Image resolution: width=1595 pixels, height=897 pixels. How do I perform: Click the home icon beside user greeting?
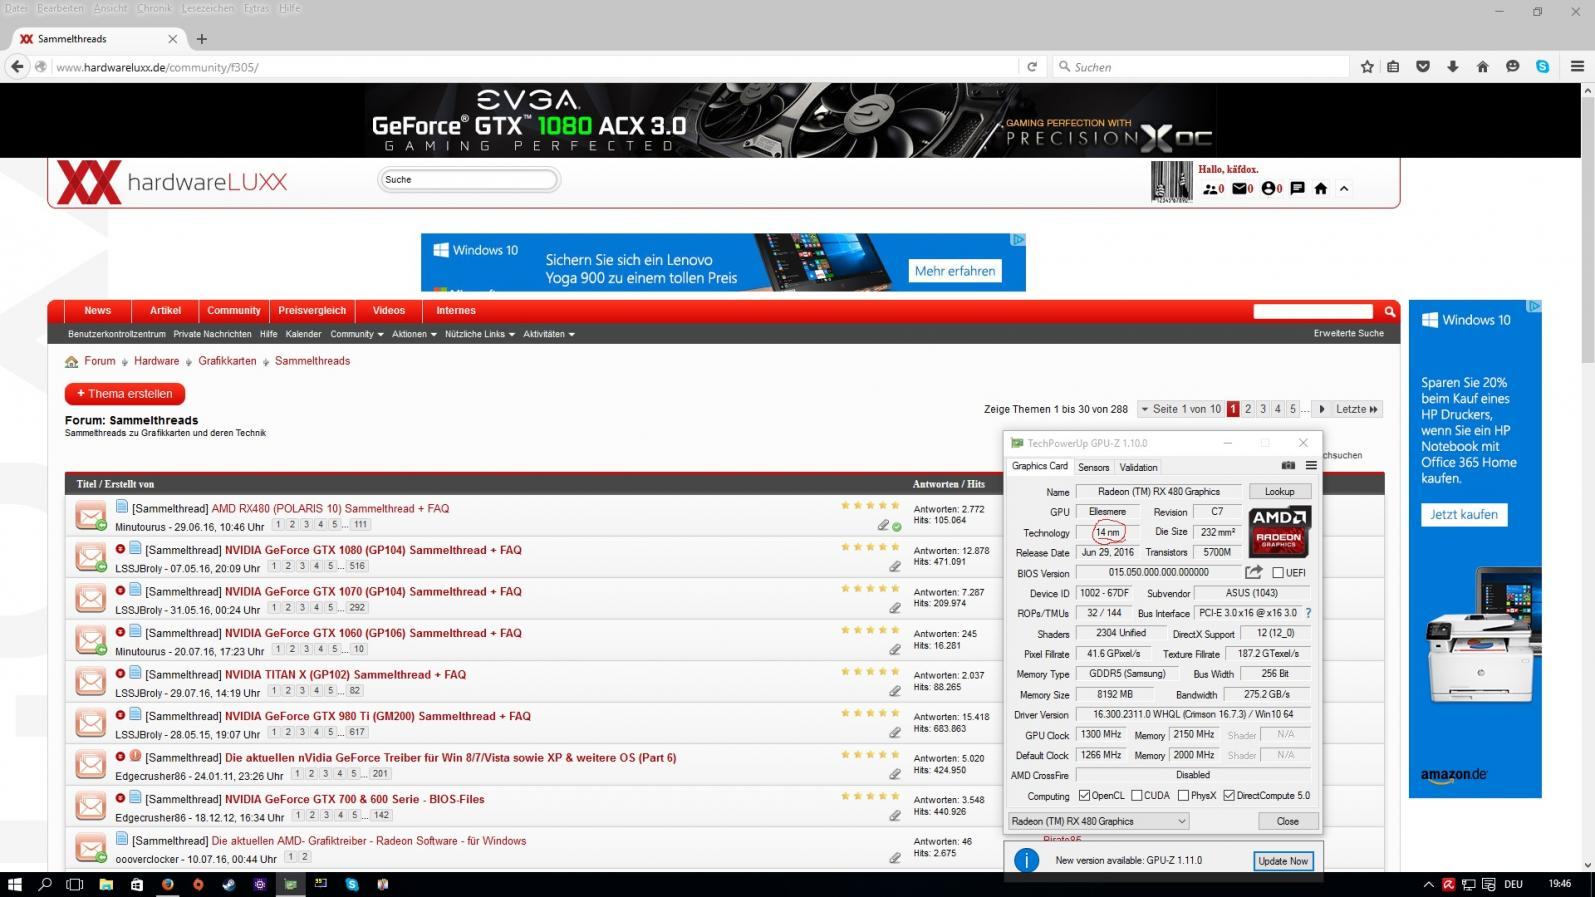pos(1320,188)
